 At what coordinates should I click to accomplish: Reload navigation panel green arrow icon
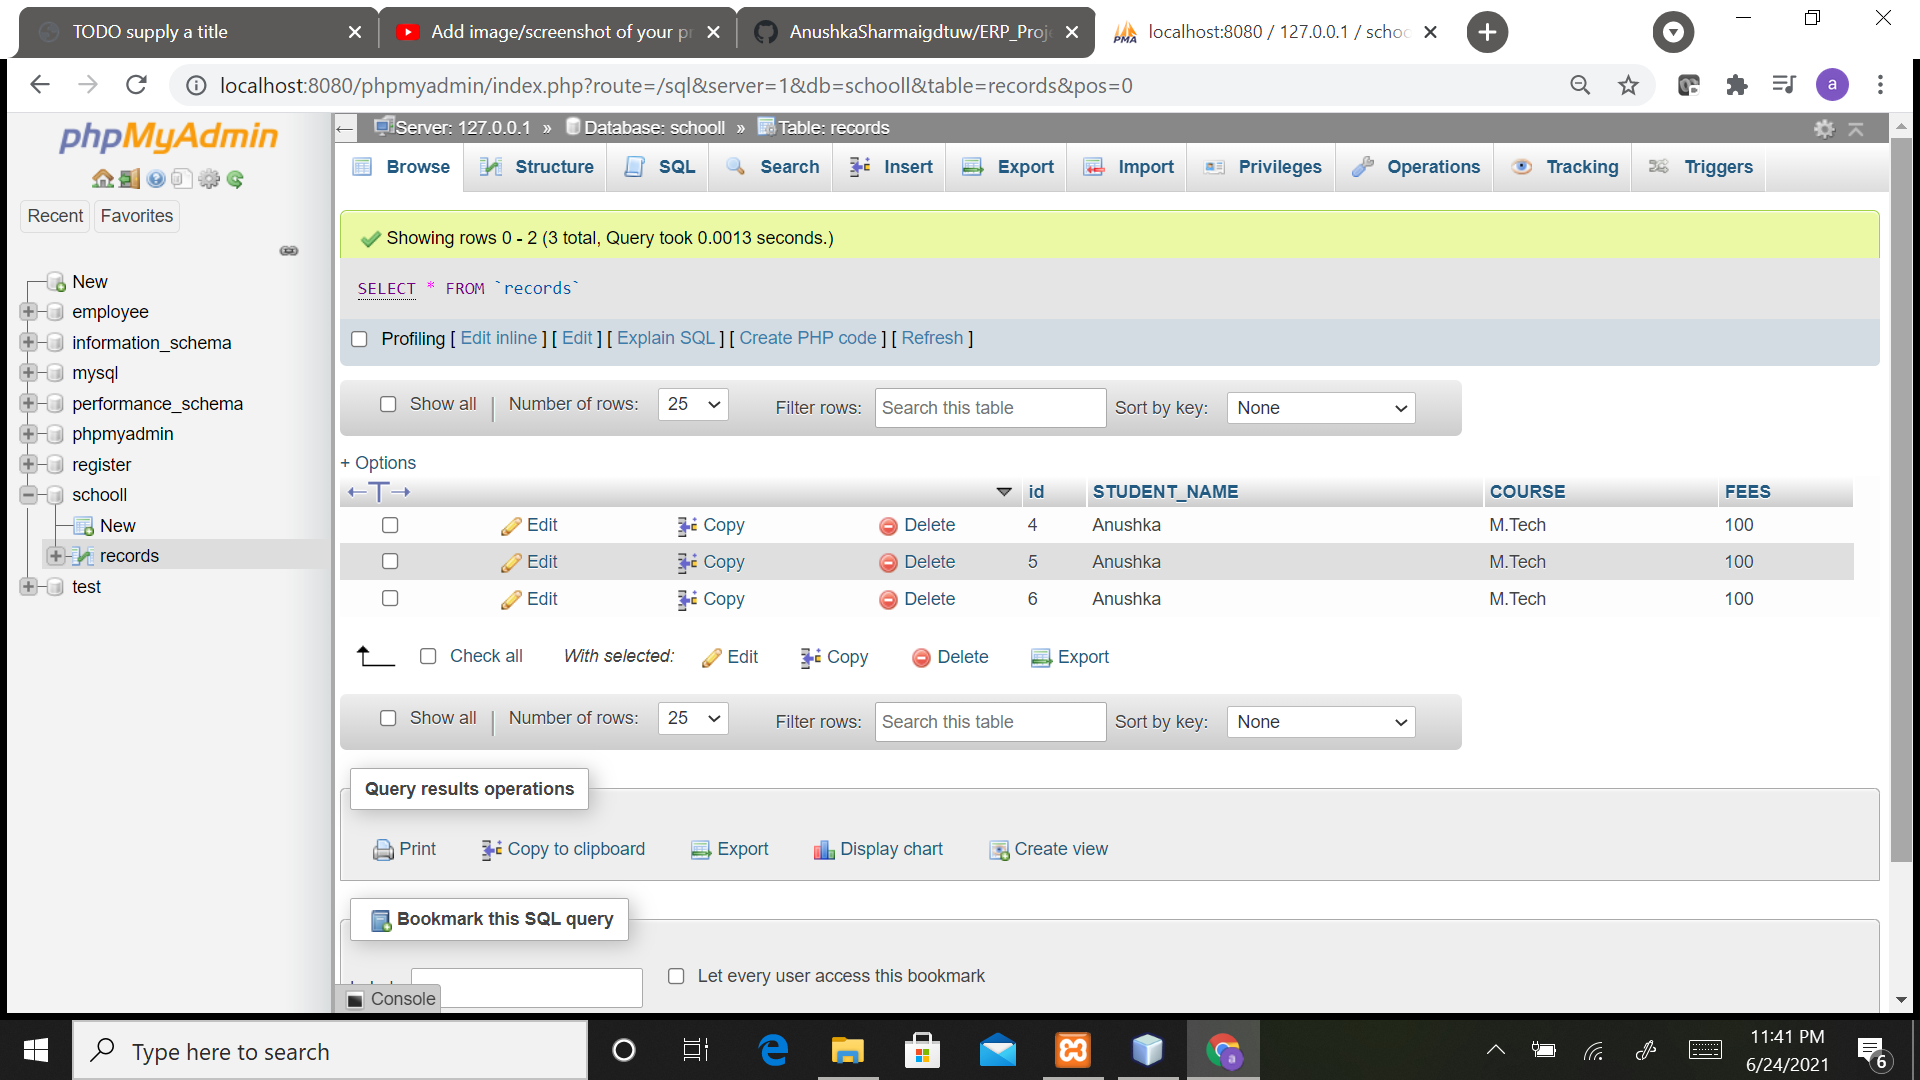point(235,179)
